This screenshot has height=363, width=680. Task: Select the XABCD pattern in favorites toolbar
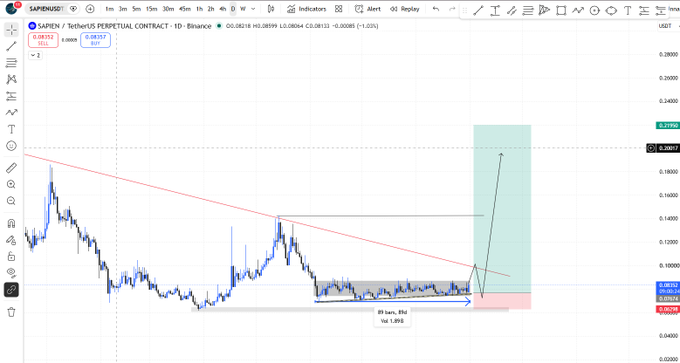click(x=544, y=10)
